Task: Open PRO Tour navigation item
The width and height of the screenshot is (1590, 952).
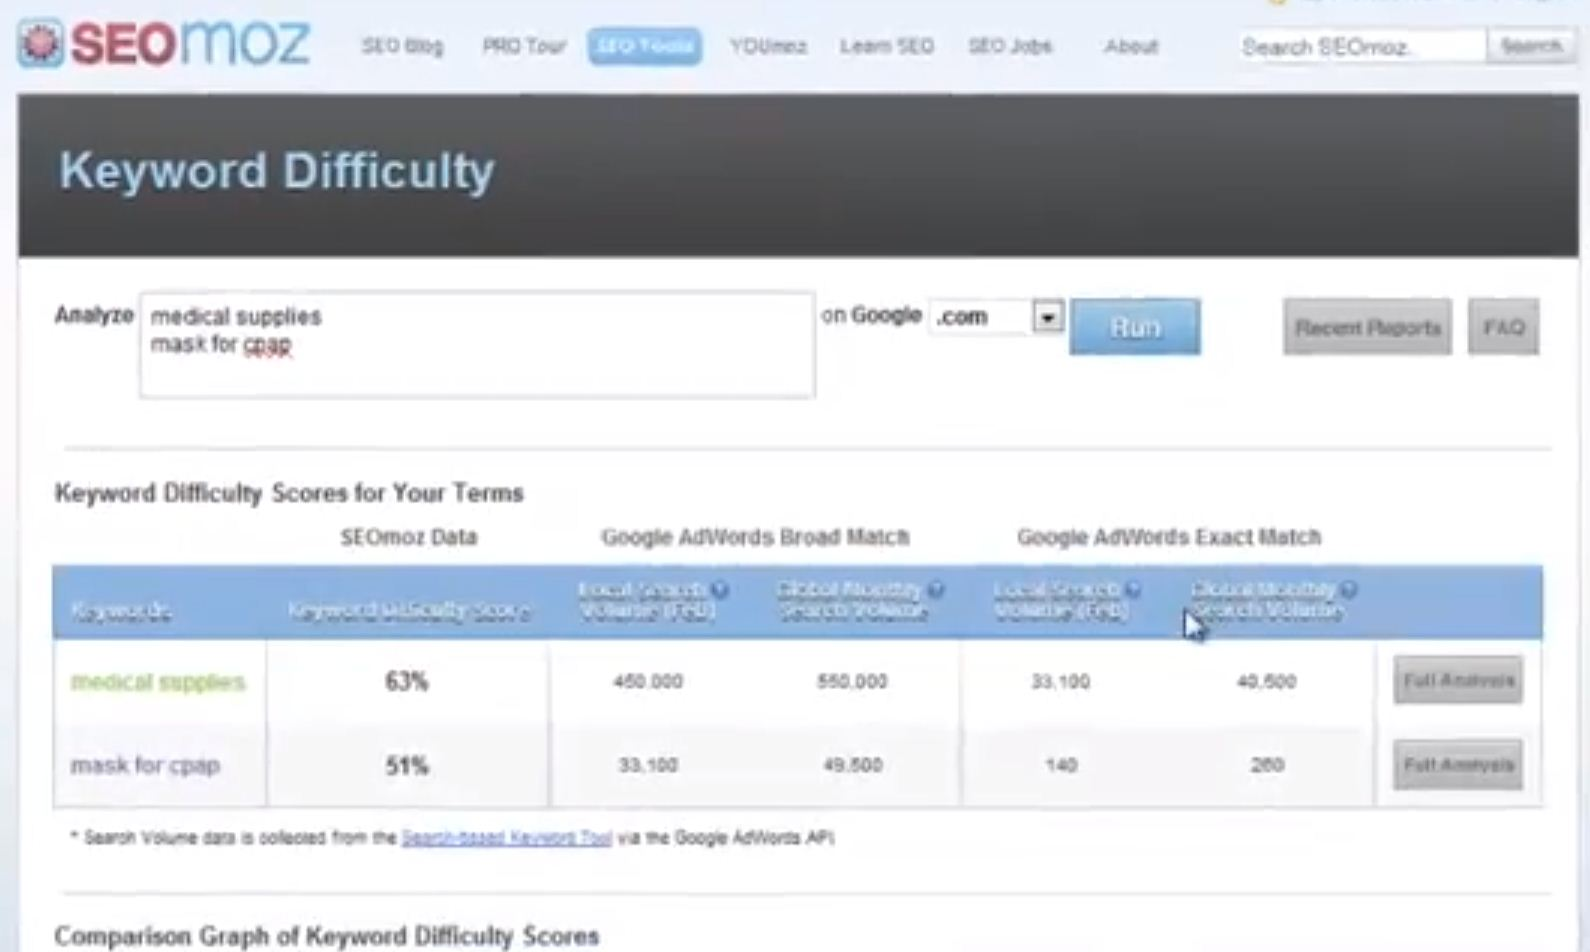Action: tap(524, 46)
